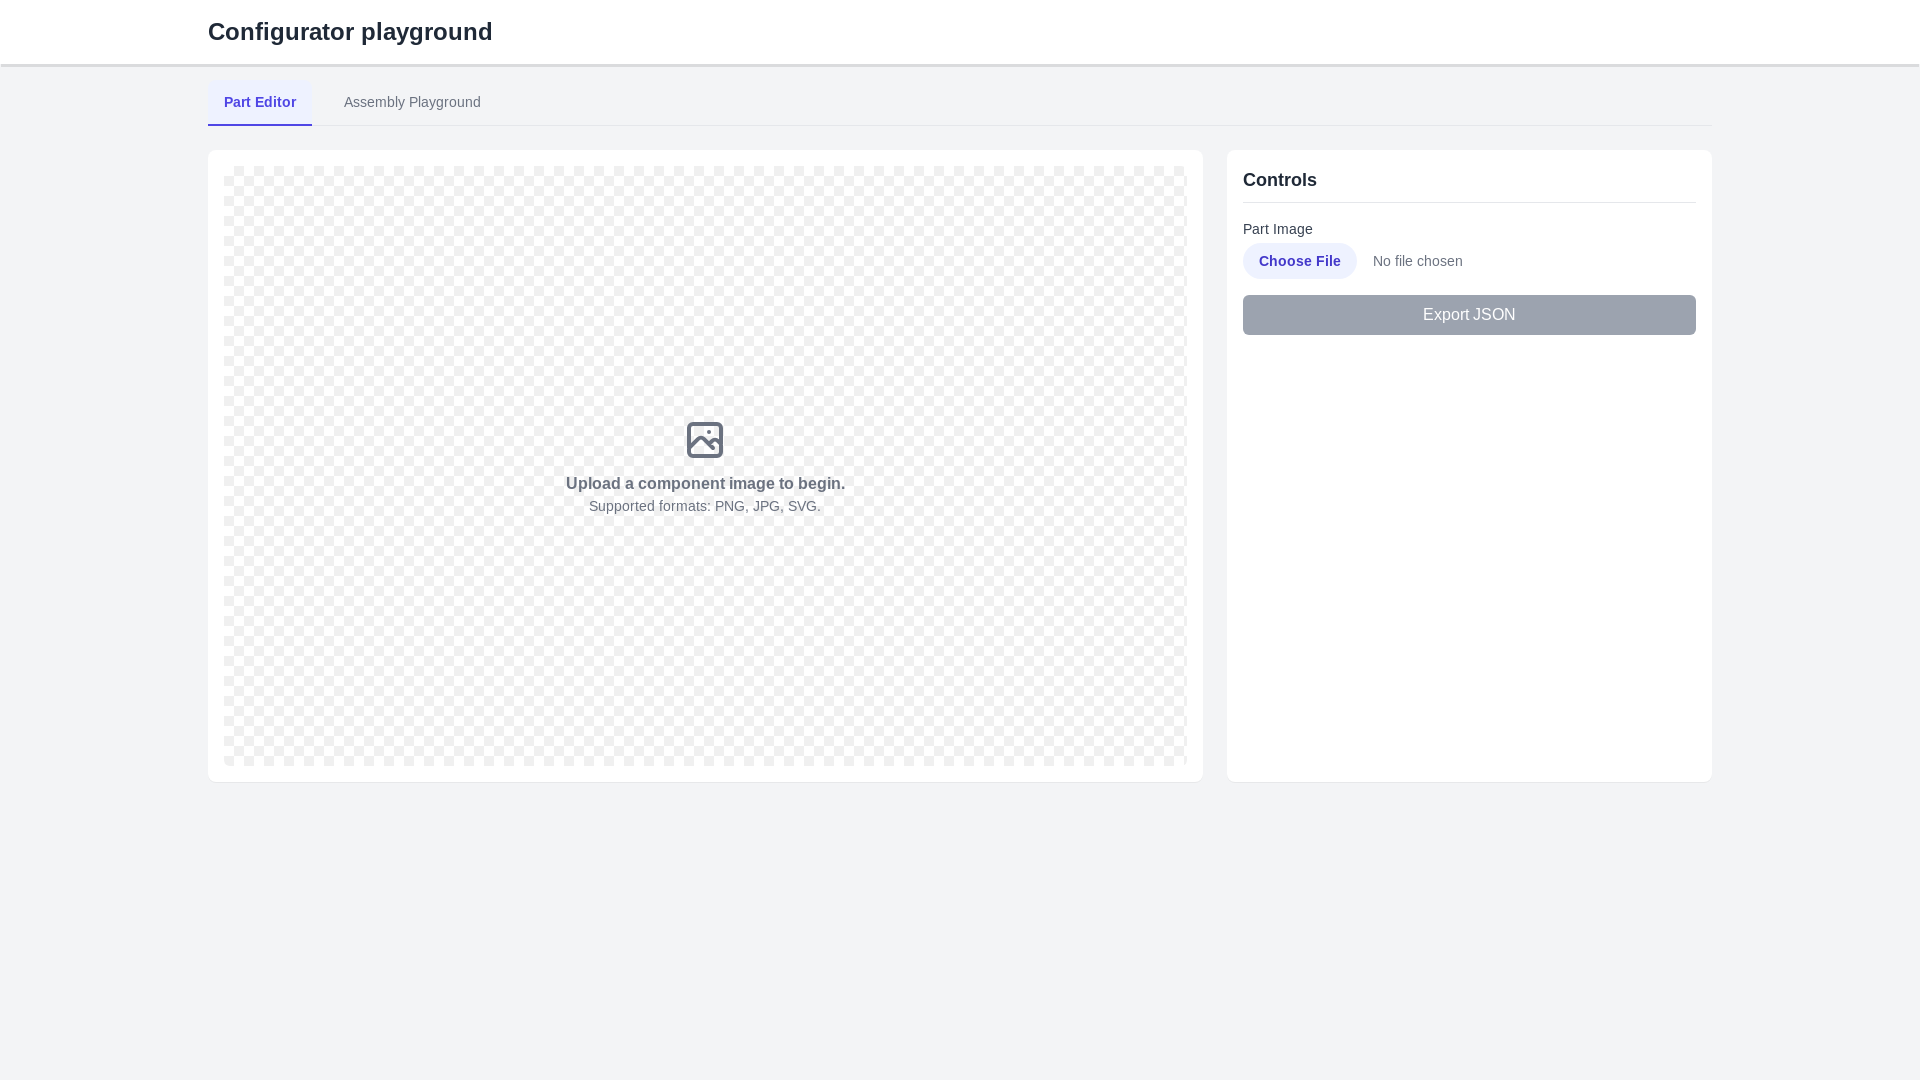Click the 'Upload a component image to begin.' text
Image resolution: width=1920 pixels, height=1080 pixels.
click(705, 484)
